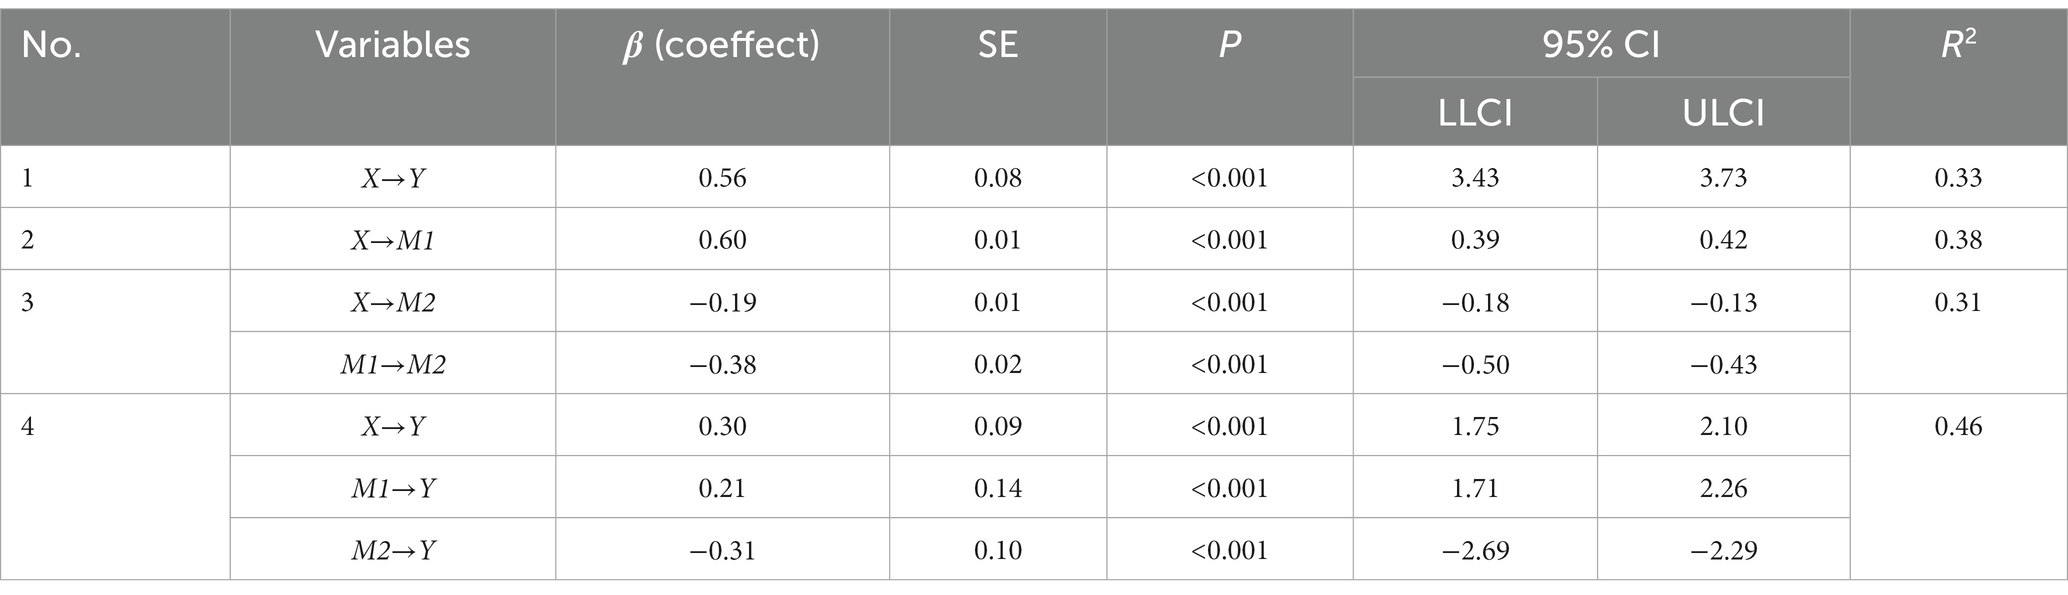This screenshot has width=2068, height=595.
Task: Click the R² value 0.46
Action: tap(1958, 426)
